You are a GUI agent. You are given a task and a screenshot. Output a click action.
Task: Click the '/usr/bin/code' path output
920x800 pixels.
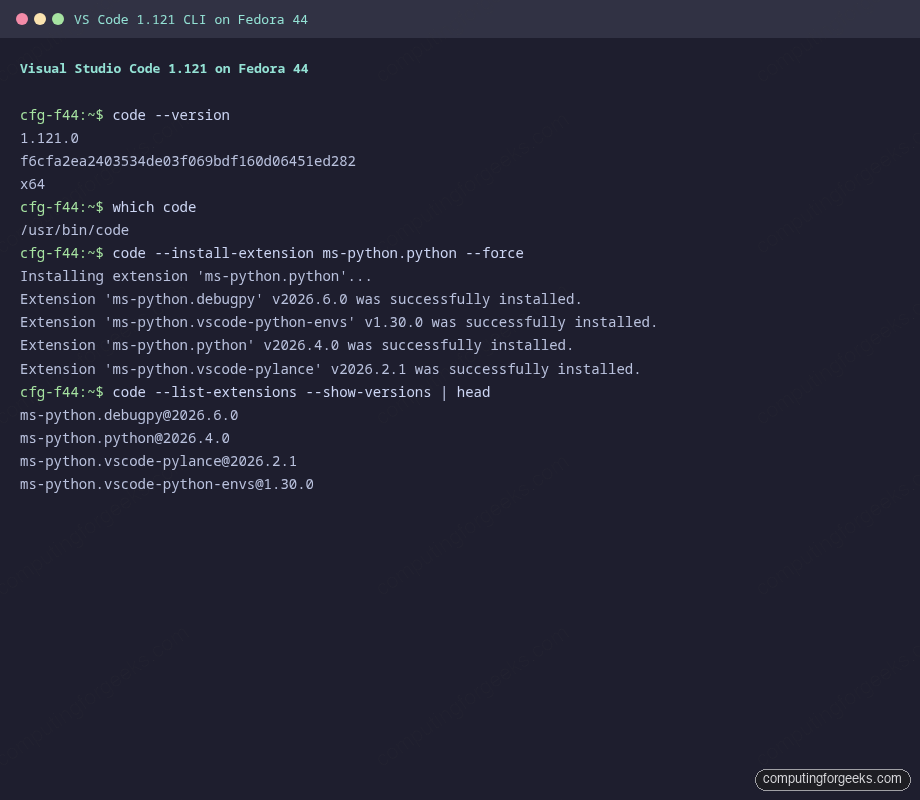tap(75, 230)
